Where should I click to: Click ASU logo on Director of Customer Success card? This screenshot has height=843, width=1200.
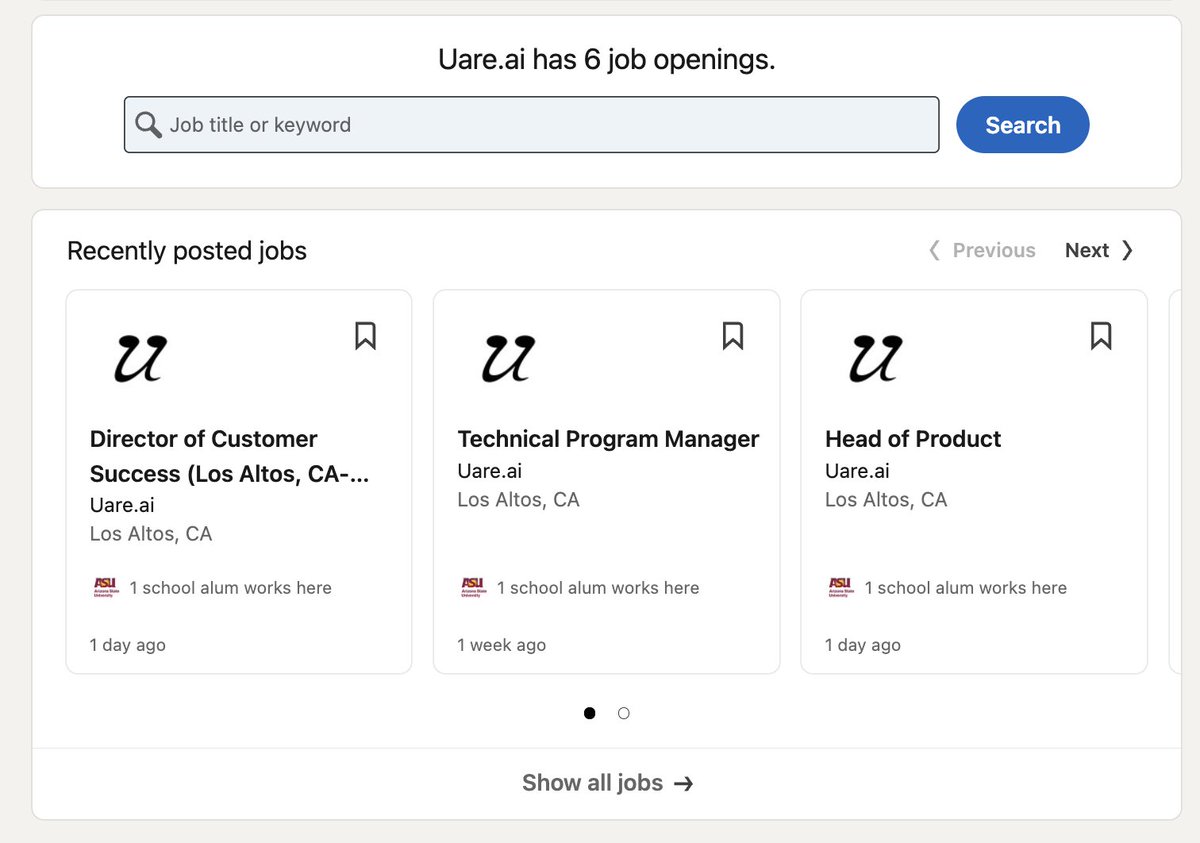pyautogui.click(x=105, y=588)
